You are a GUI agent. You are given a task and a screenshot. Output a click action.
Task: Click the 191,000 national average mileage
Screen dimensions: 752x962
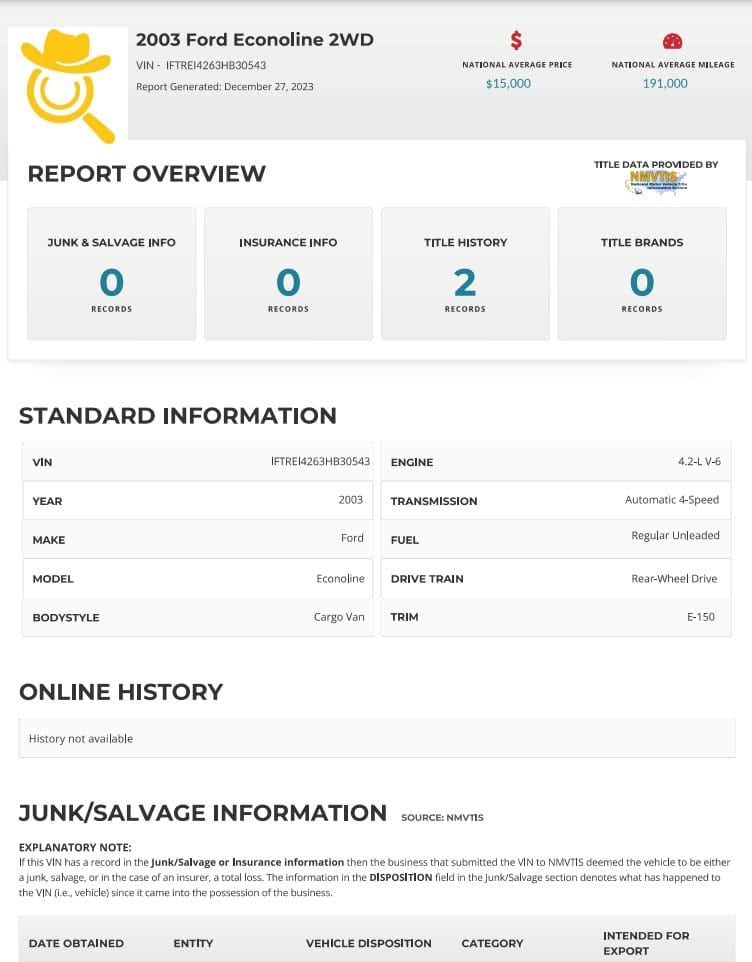pos(665,83)
